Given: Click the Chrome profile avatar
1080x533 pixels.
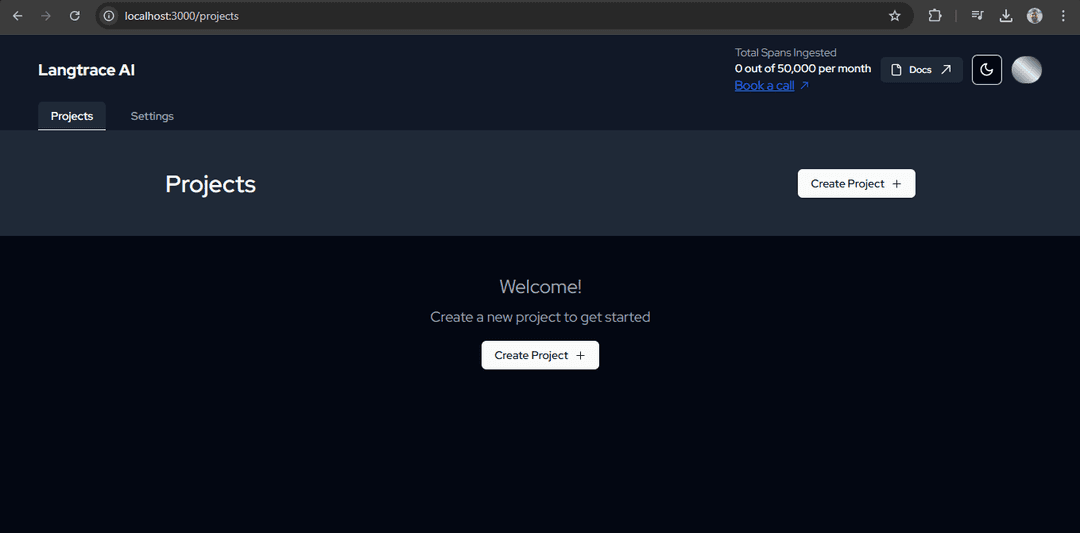Looking at the screenshot, I should point(1034,16).
